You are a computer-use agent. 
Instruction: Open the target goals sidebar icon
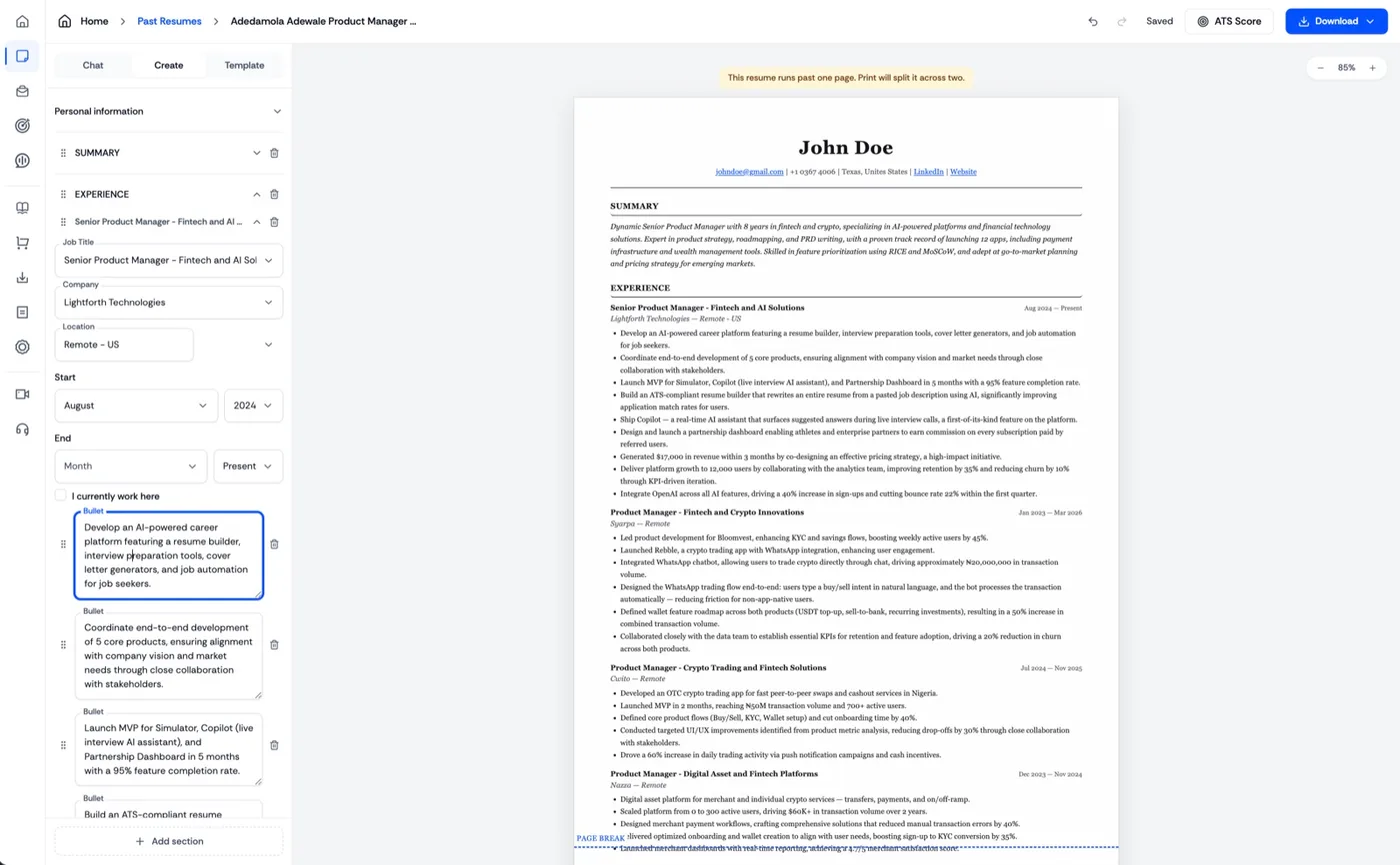pos(22,125)
